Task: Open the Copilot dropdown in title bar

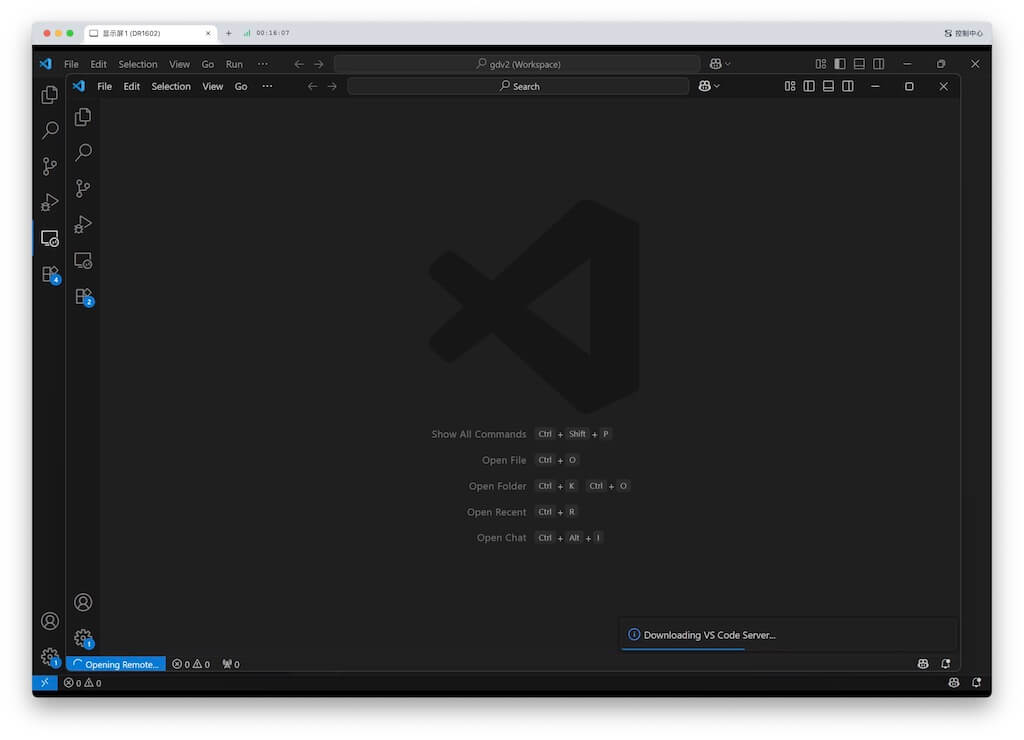Action: pos(708,86)
